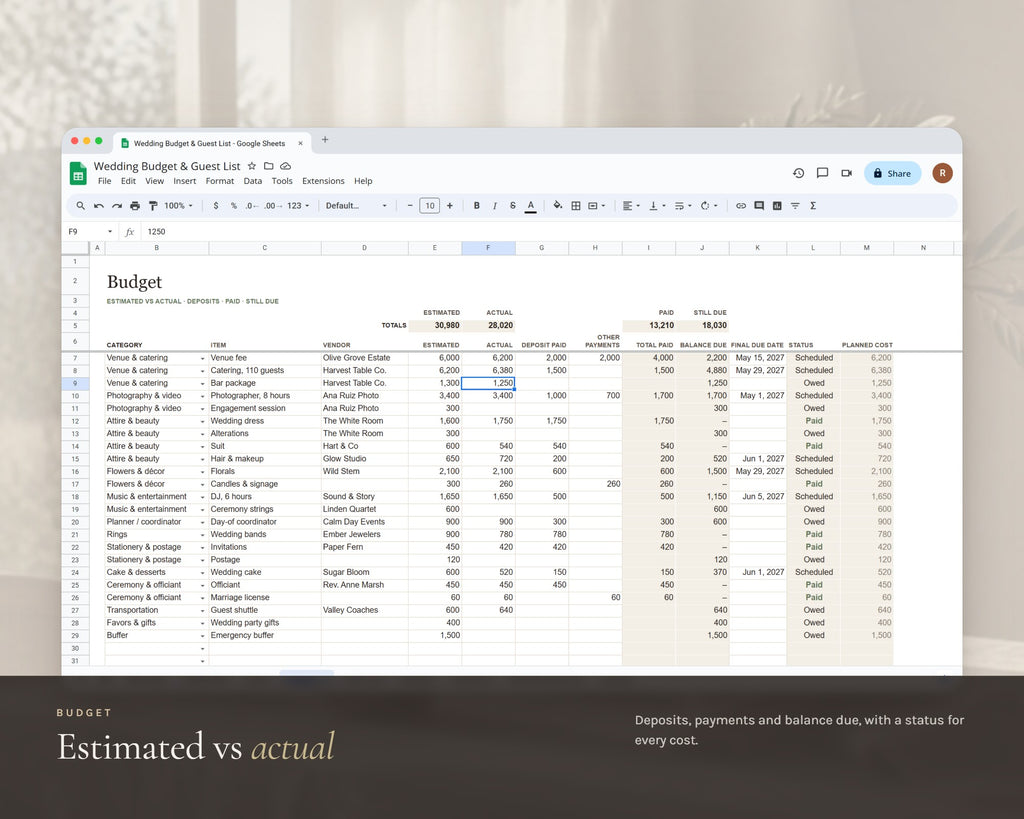Open the search menus magnifier icon
Image resolution: width=1024 pixels, height=819 pixels.
80,206
